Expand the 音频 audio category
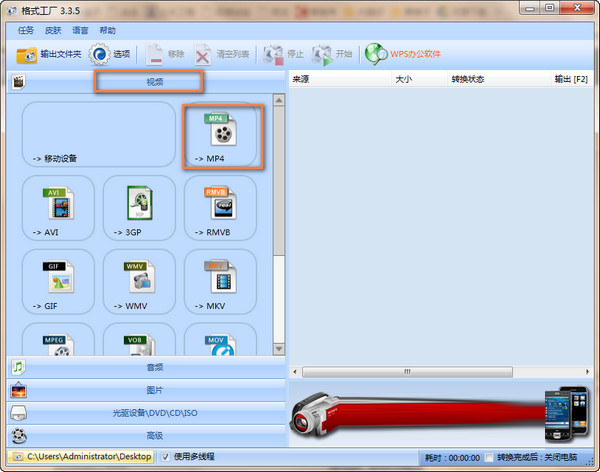 click(146, 368)
